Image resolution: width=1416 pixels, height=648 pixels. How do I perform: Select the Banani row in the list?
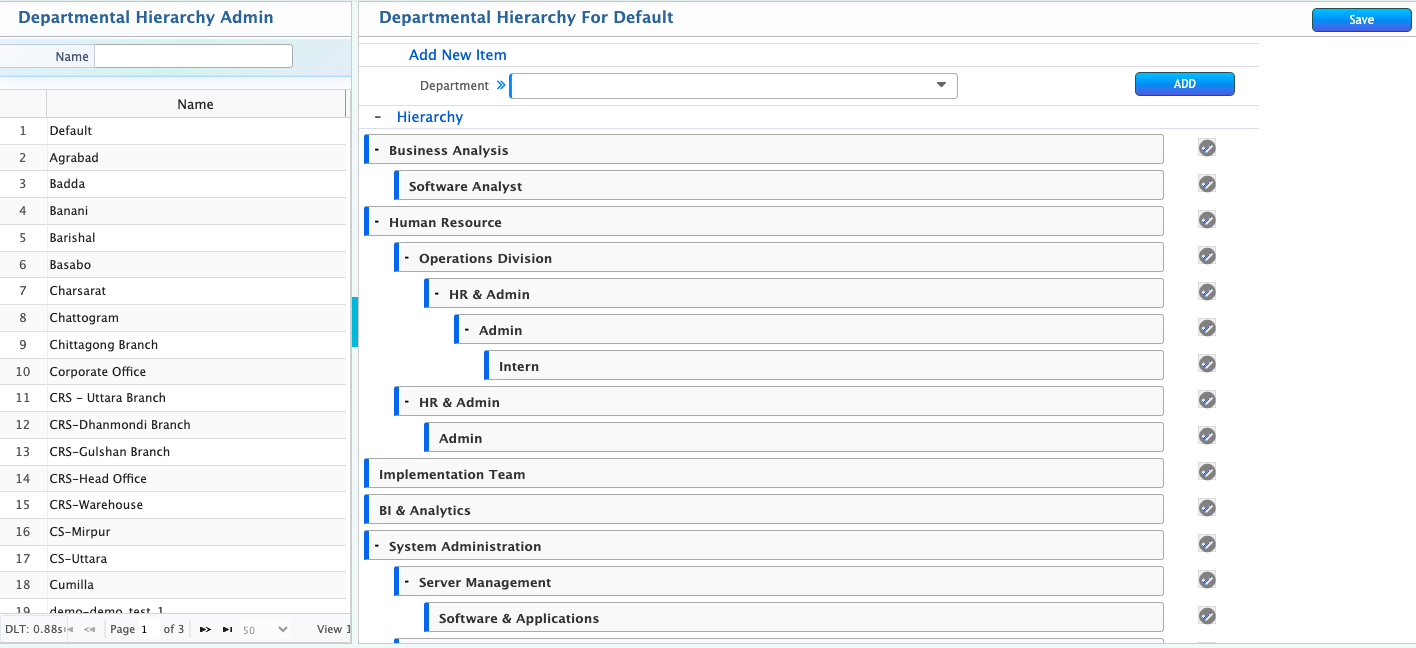pyautogui.click(x=69, y=211)
